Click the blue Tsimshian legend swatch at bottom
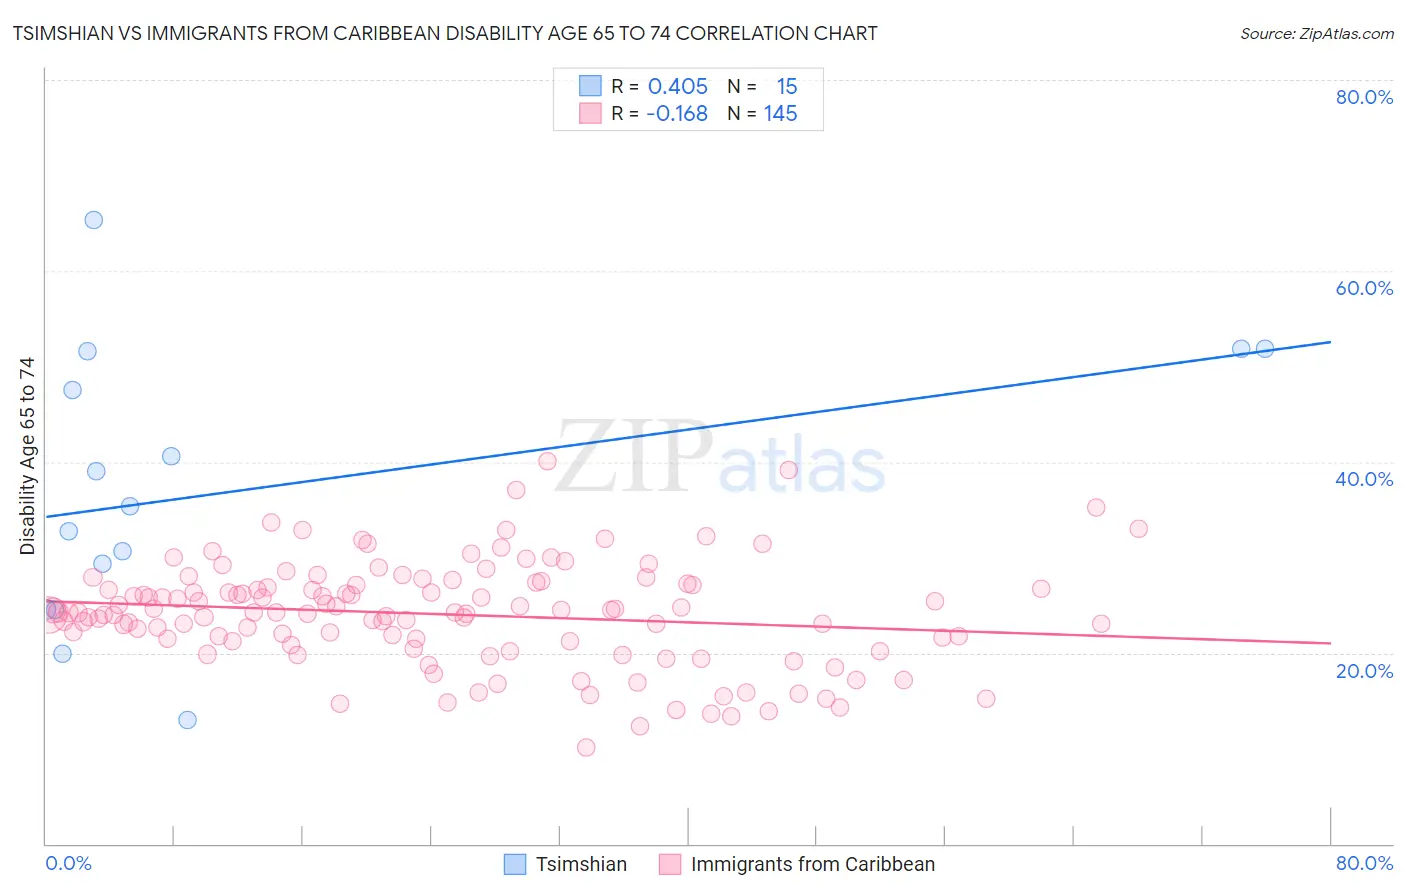 tap(514, 864)
